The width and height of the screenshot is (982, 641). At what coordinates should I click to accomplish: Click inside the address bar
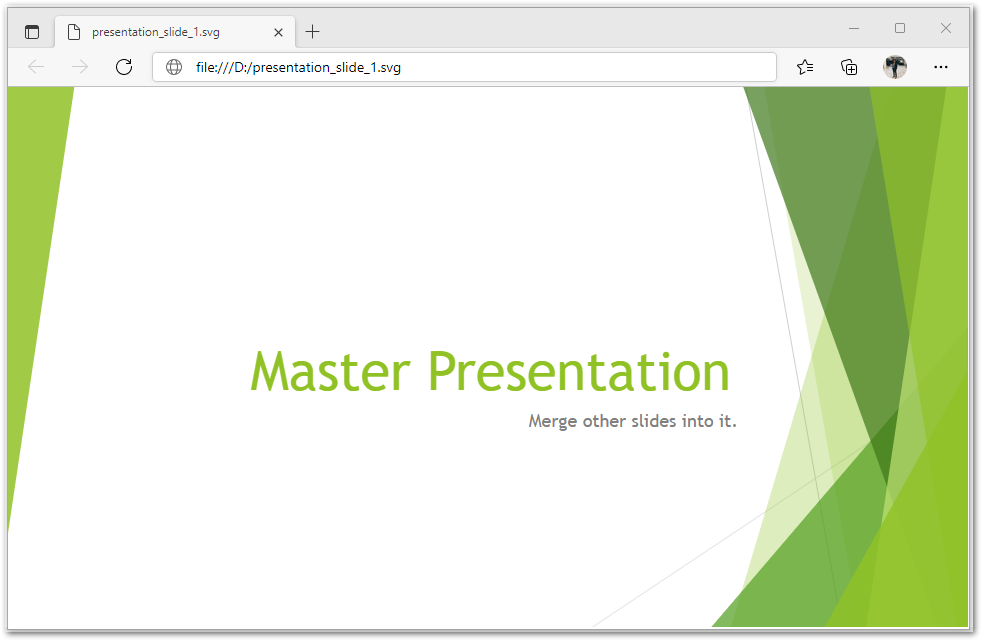point(450,67)
